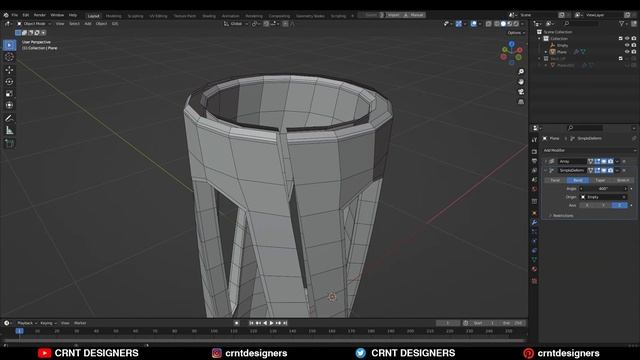The image size is (640, 360).
Task: Select the Move tool
Action: pos(9,70)
